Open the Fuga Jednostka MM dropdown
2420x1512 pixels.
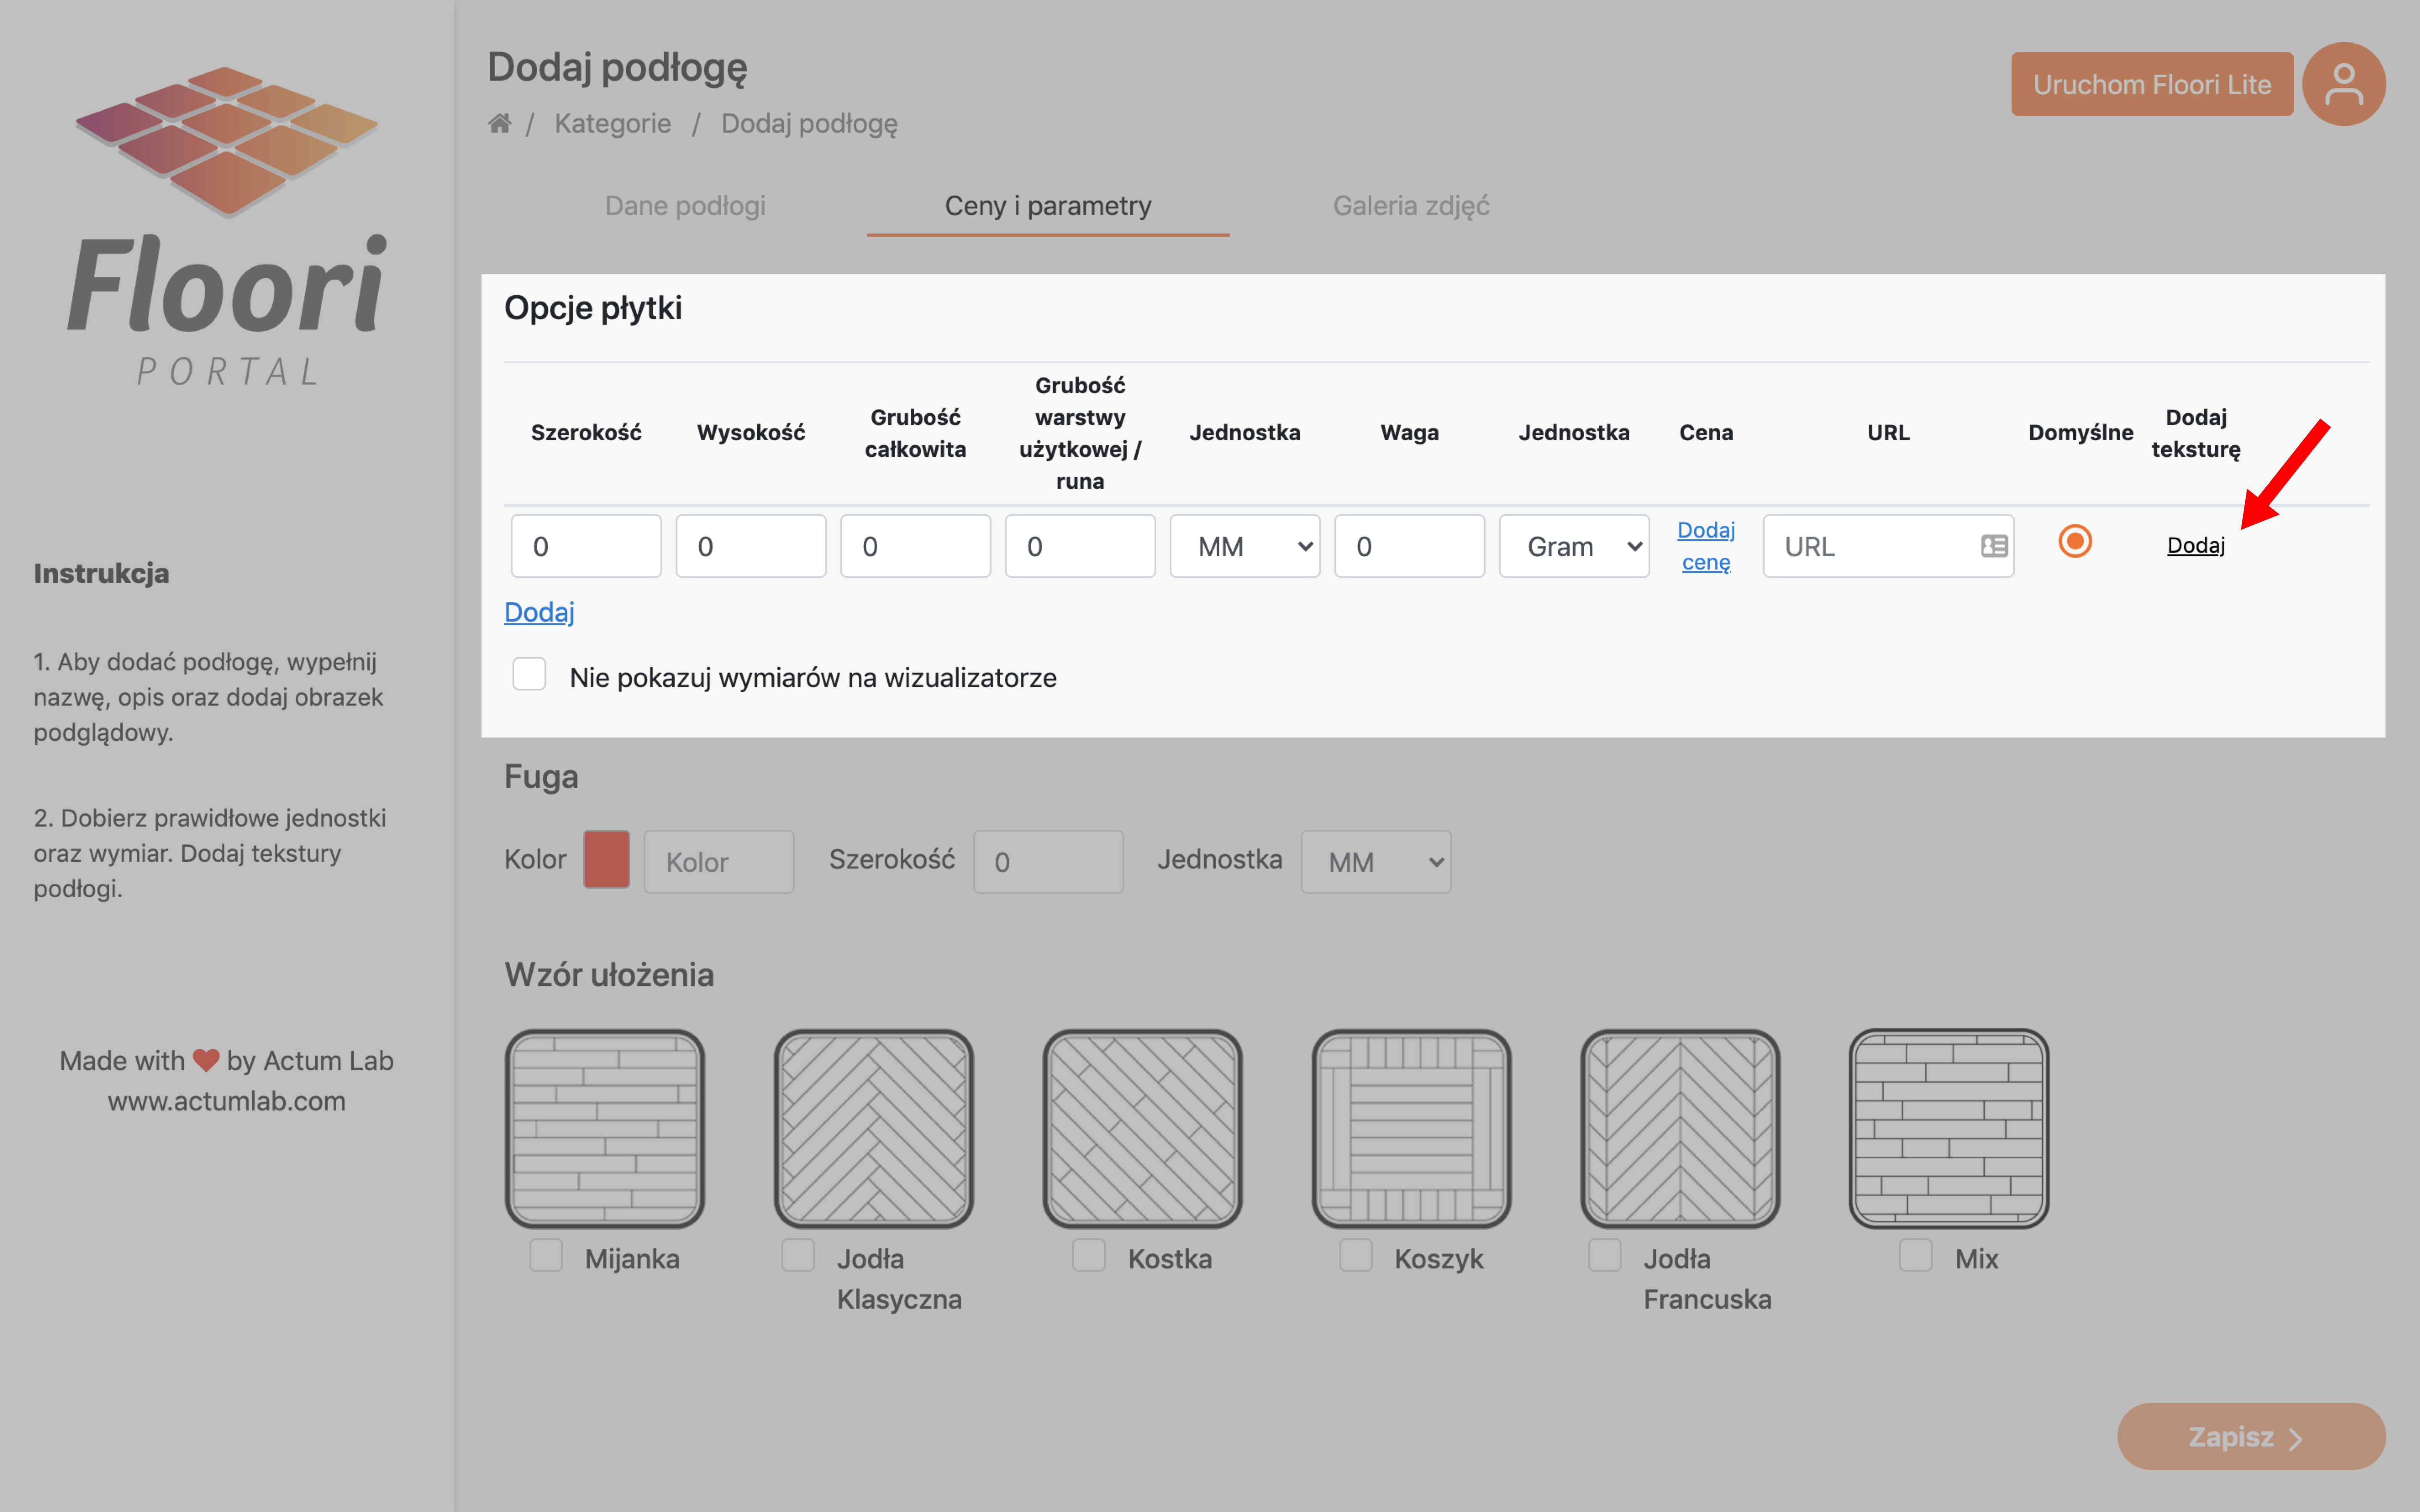1376,861
